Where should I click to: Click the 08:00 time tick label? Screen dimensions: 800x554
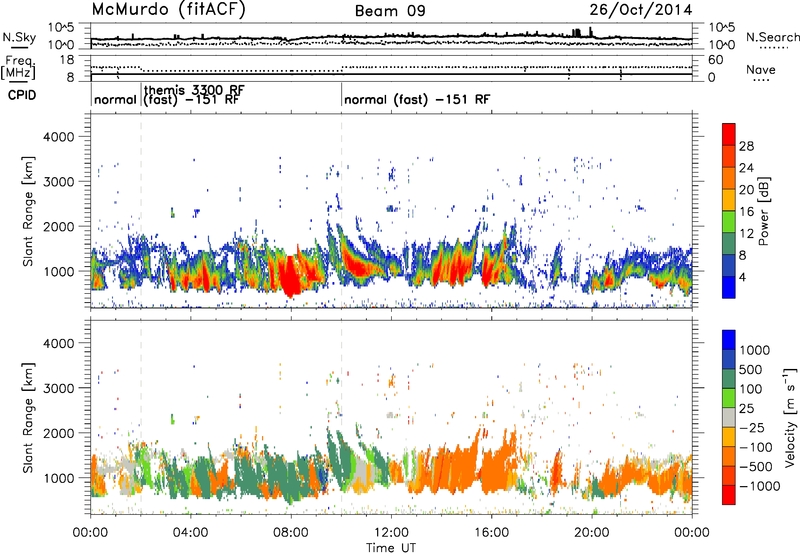pos(291,533)
